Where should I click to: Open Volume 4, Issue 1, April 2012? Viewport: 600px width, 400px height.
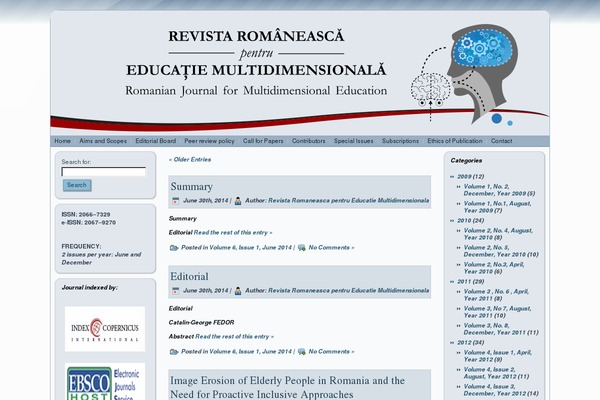tap(498, 356)
